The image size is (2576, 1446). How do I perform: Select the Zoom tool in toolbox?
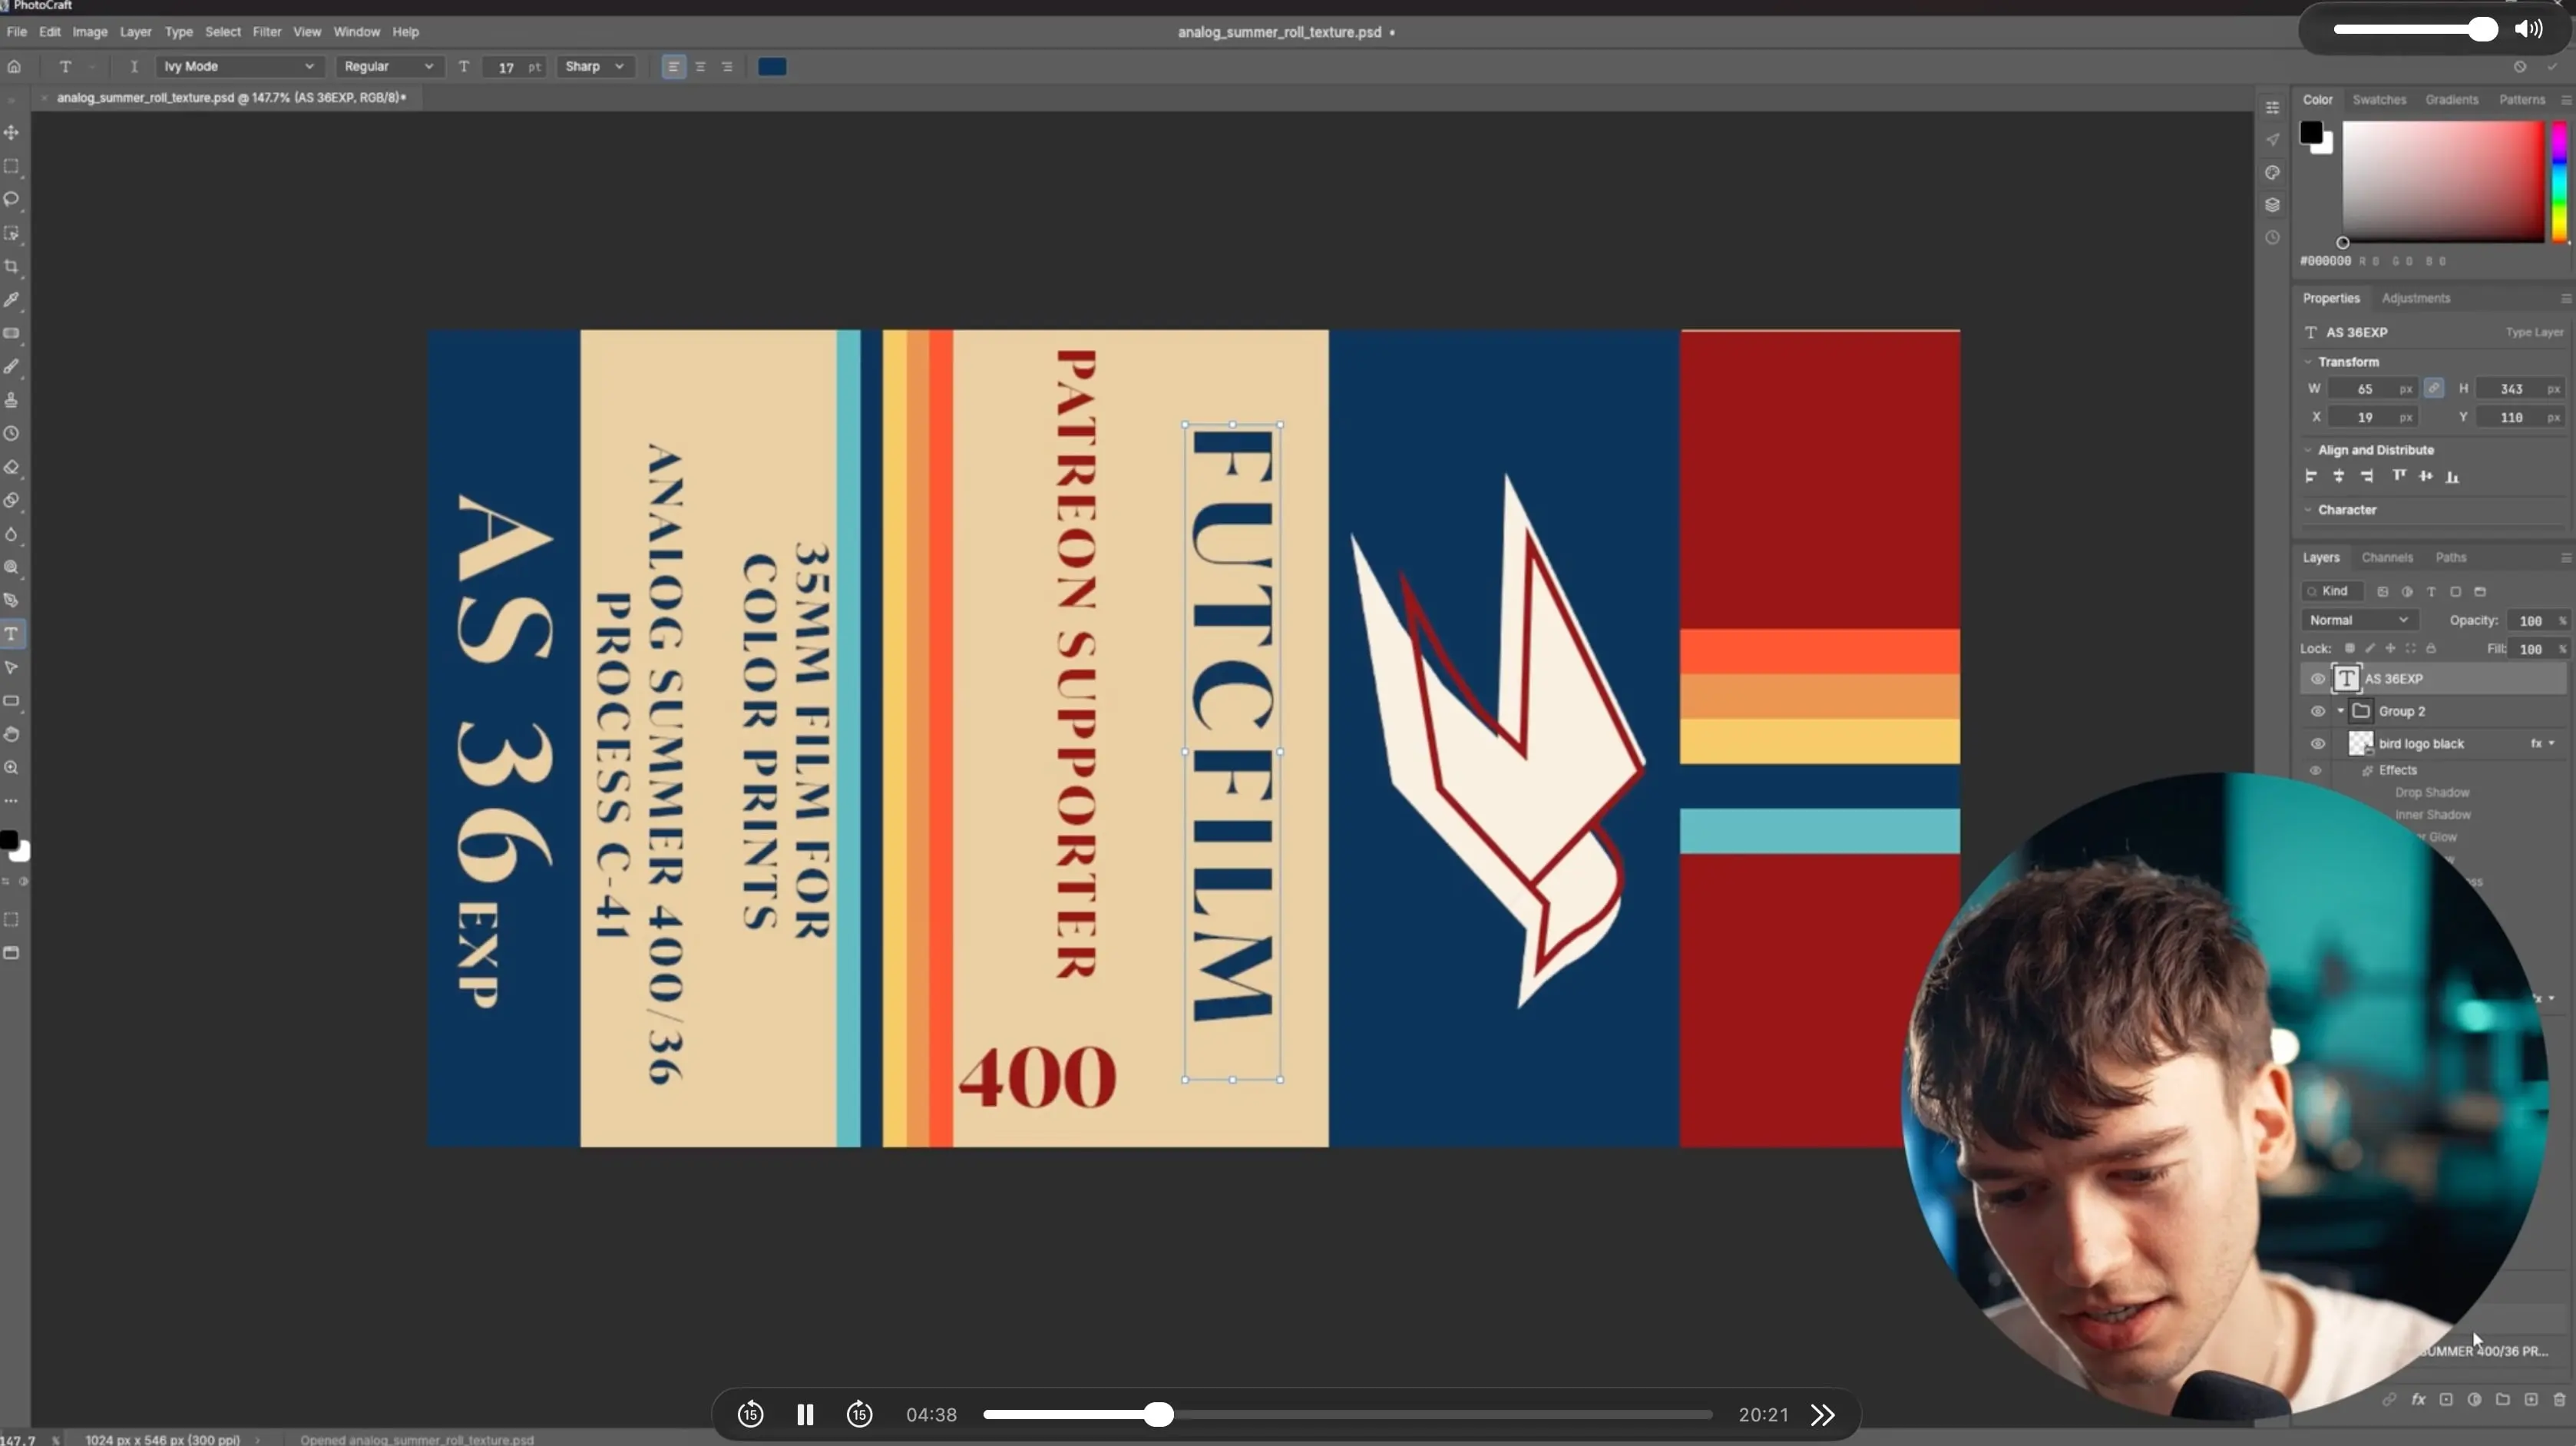[12, 768]
